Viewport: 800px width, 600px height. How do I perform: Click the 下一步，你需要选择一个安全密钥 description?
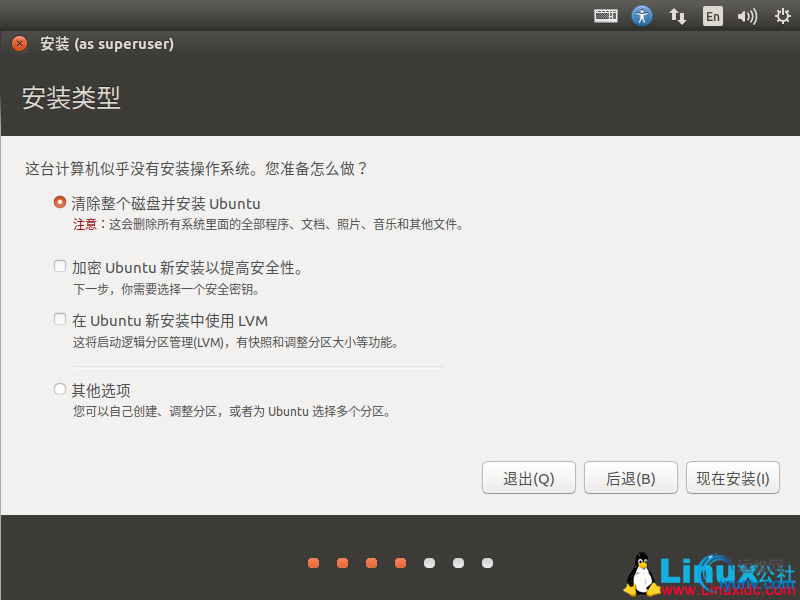pyautogui.click(x=167, y=290)
